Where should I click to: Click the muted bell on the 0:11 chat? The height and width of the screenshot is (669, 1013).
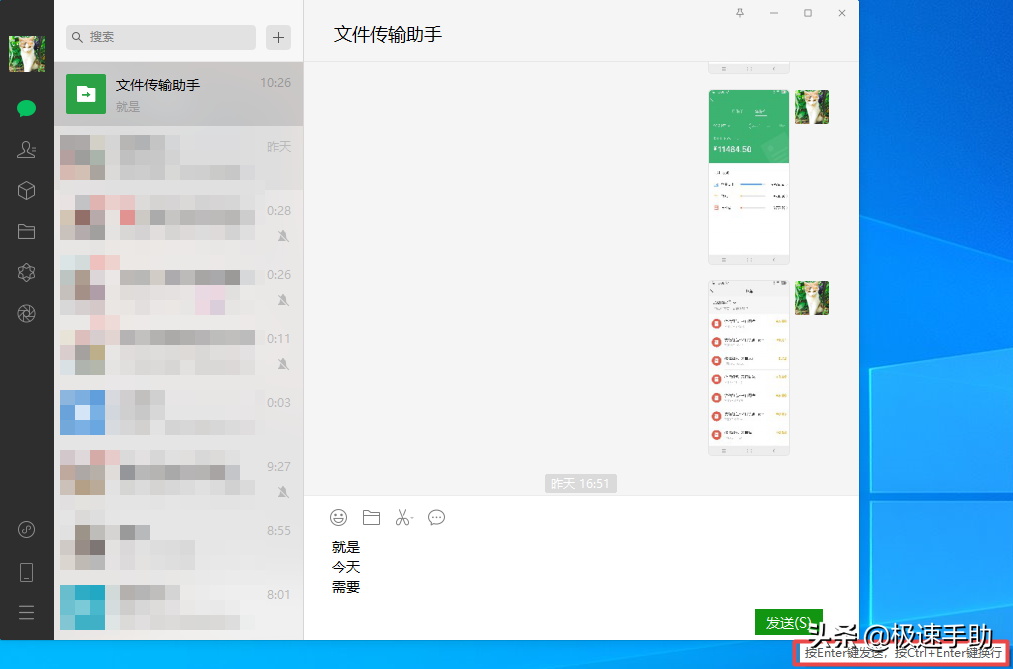(x=283, y=364)
